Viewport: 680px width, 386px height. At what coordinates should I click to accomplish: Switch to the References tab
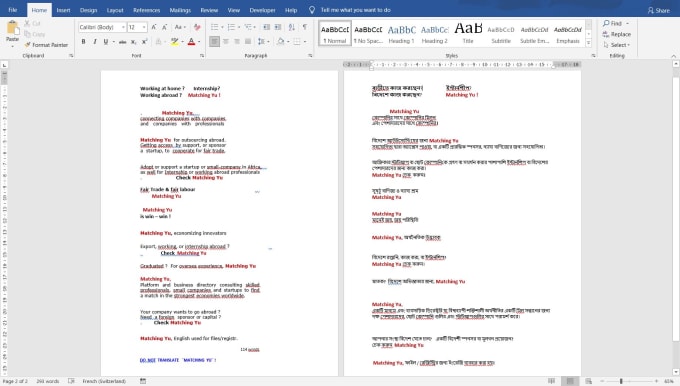(x=147, y=10)
